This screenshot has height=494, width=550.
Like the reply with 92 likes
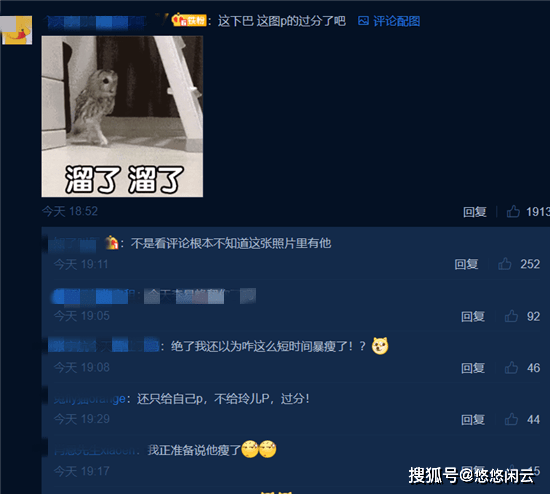point(511,316)
